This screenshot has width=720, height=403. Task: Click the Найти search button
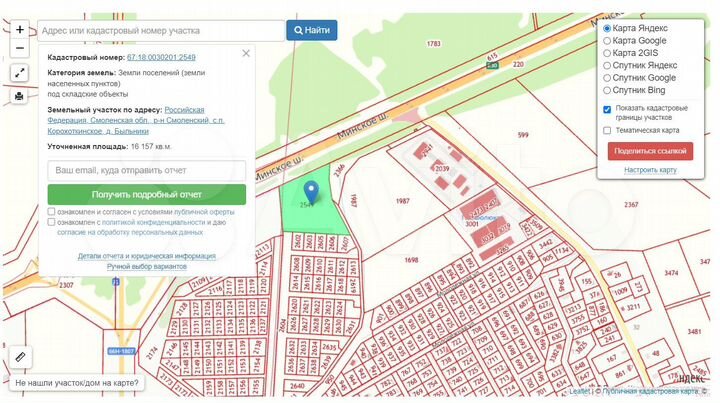pyautogui.click(x=311, y=30)
